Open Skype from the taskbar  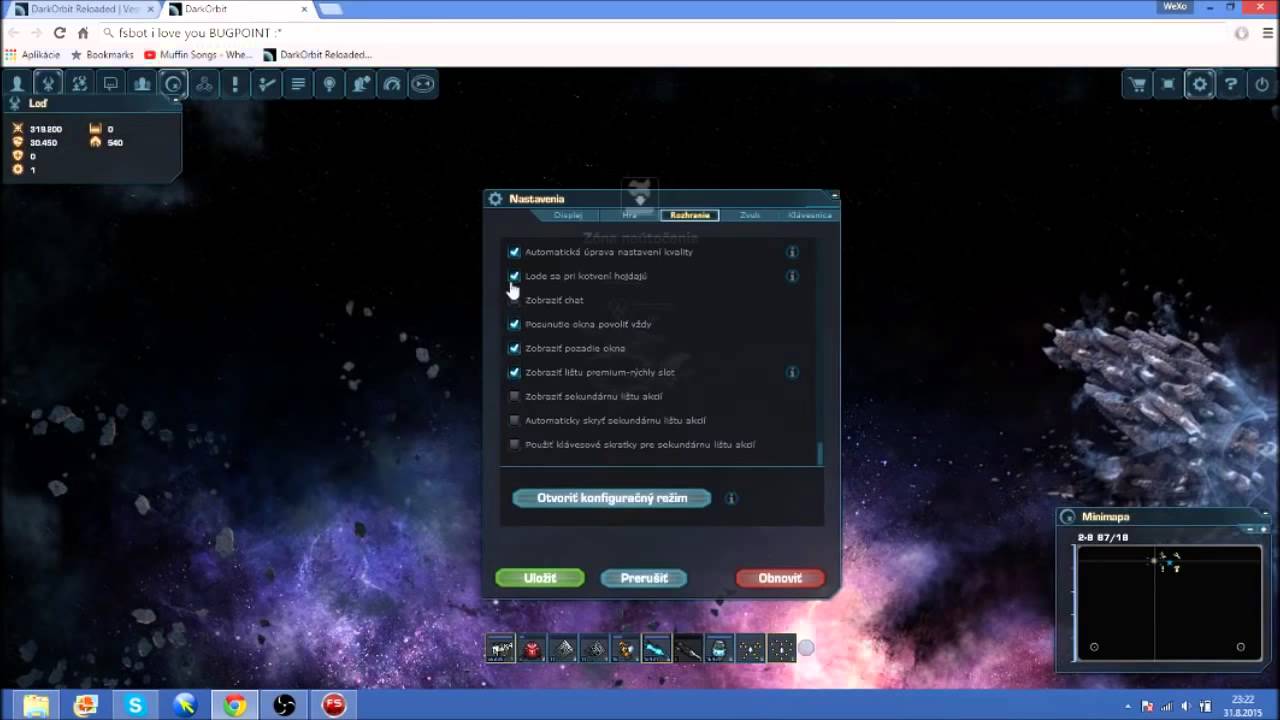click(135, 705)
